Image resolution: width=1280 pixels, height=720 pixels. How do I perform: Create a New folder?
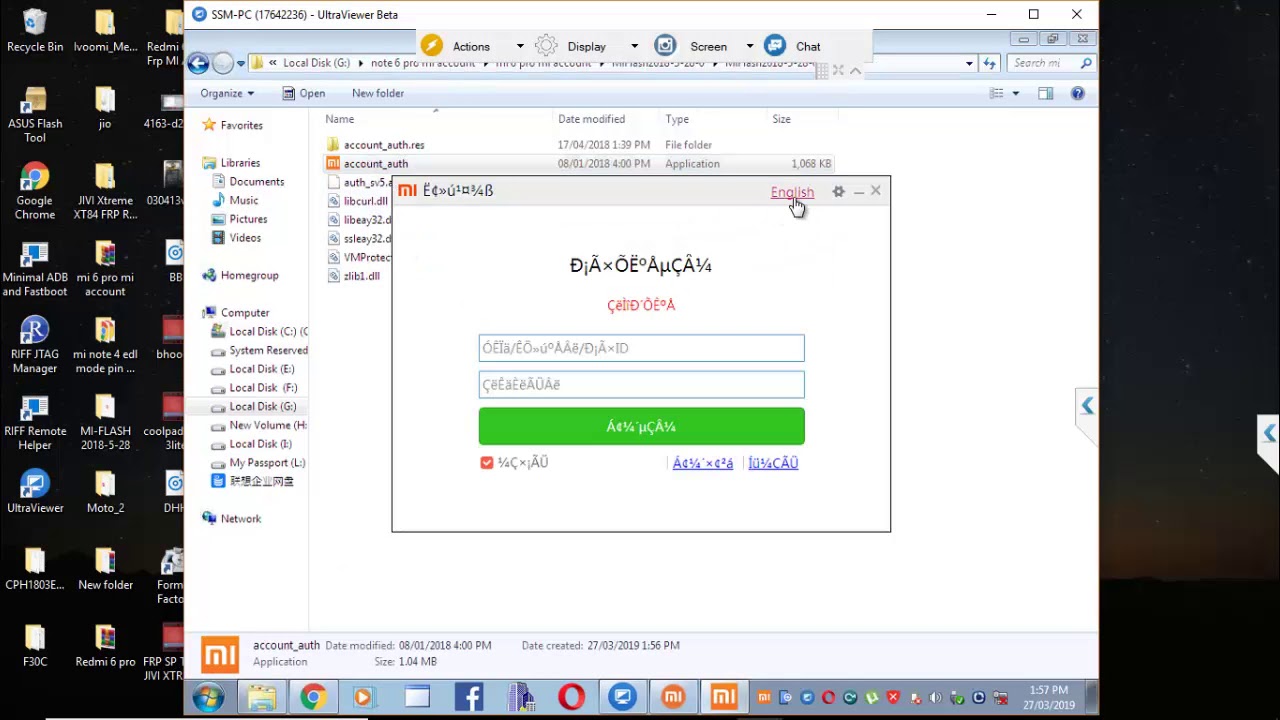pos(378,93)
